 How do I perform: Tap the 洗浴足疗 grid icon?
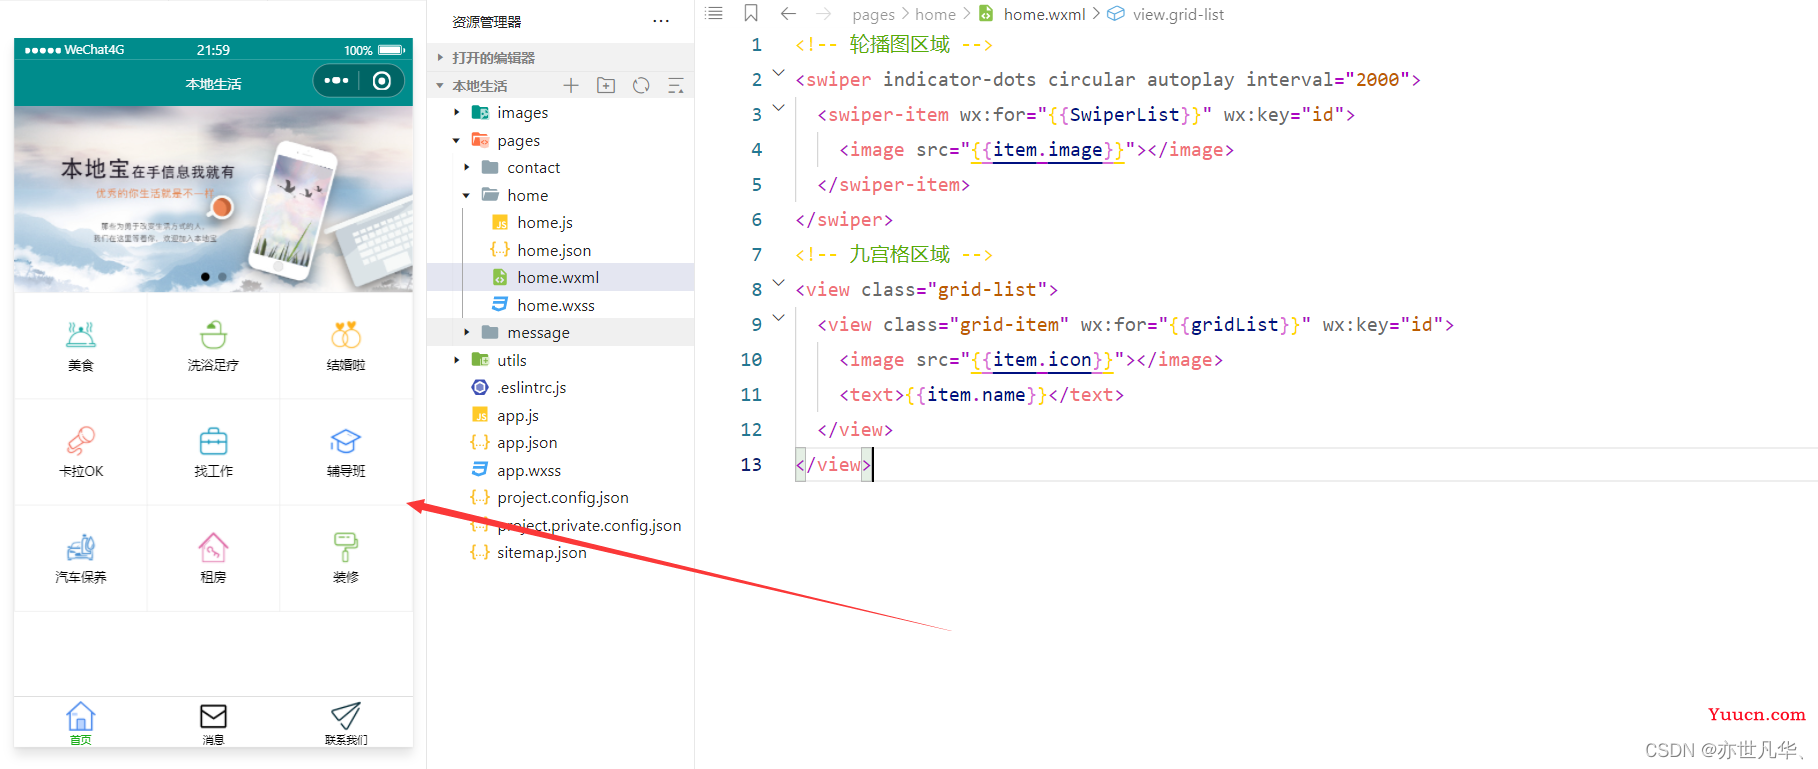click(x=213, y=334)
